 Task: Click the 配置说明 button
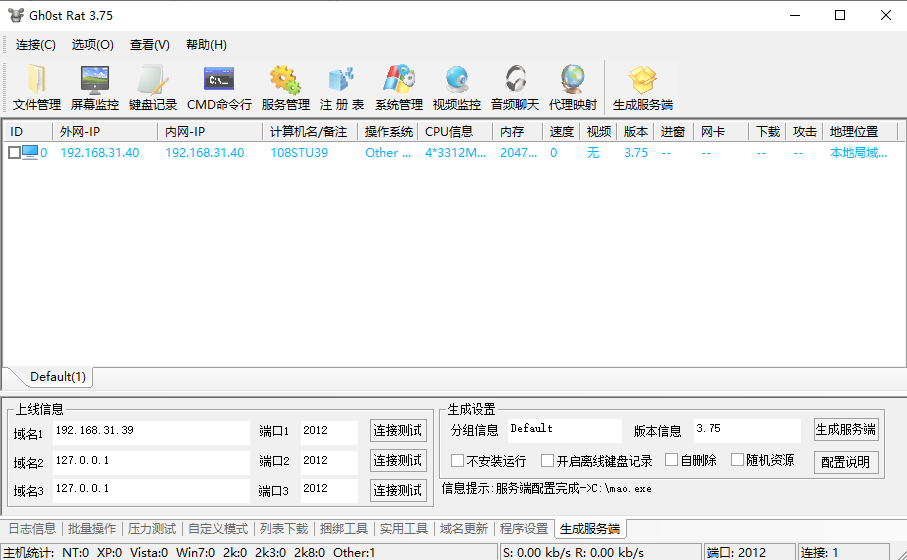coord(846,462)
